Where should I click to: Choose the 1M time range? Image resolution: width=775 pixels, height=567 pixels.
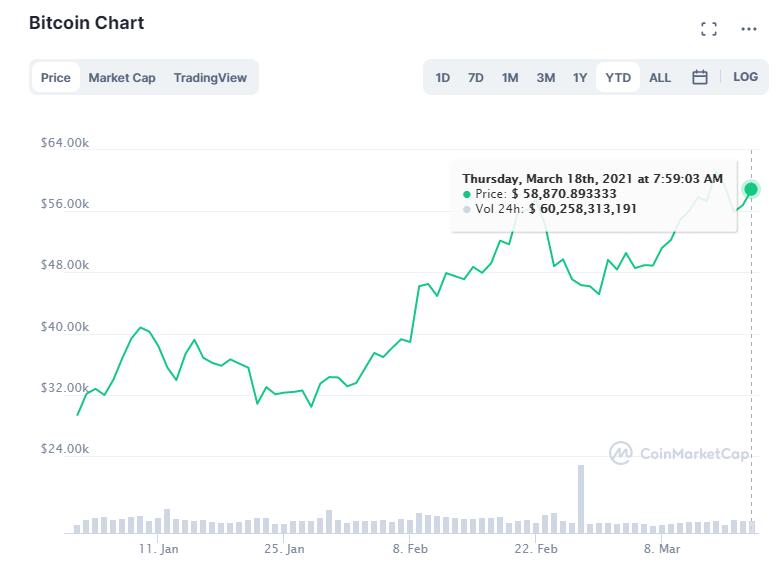(x=510, y=77)
